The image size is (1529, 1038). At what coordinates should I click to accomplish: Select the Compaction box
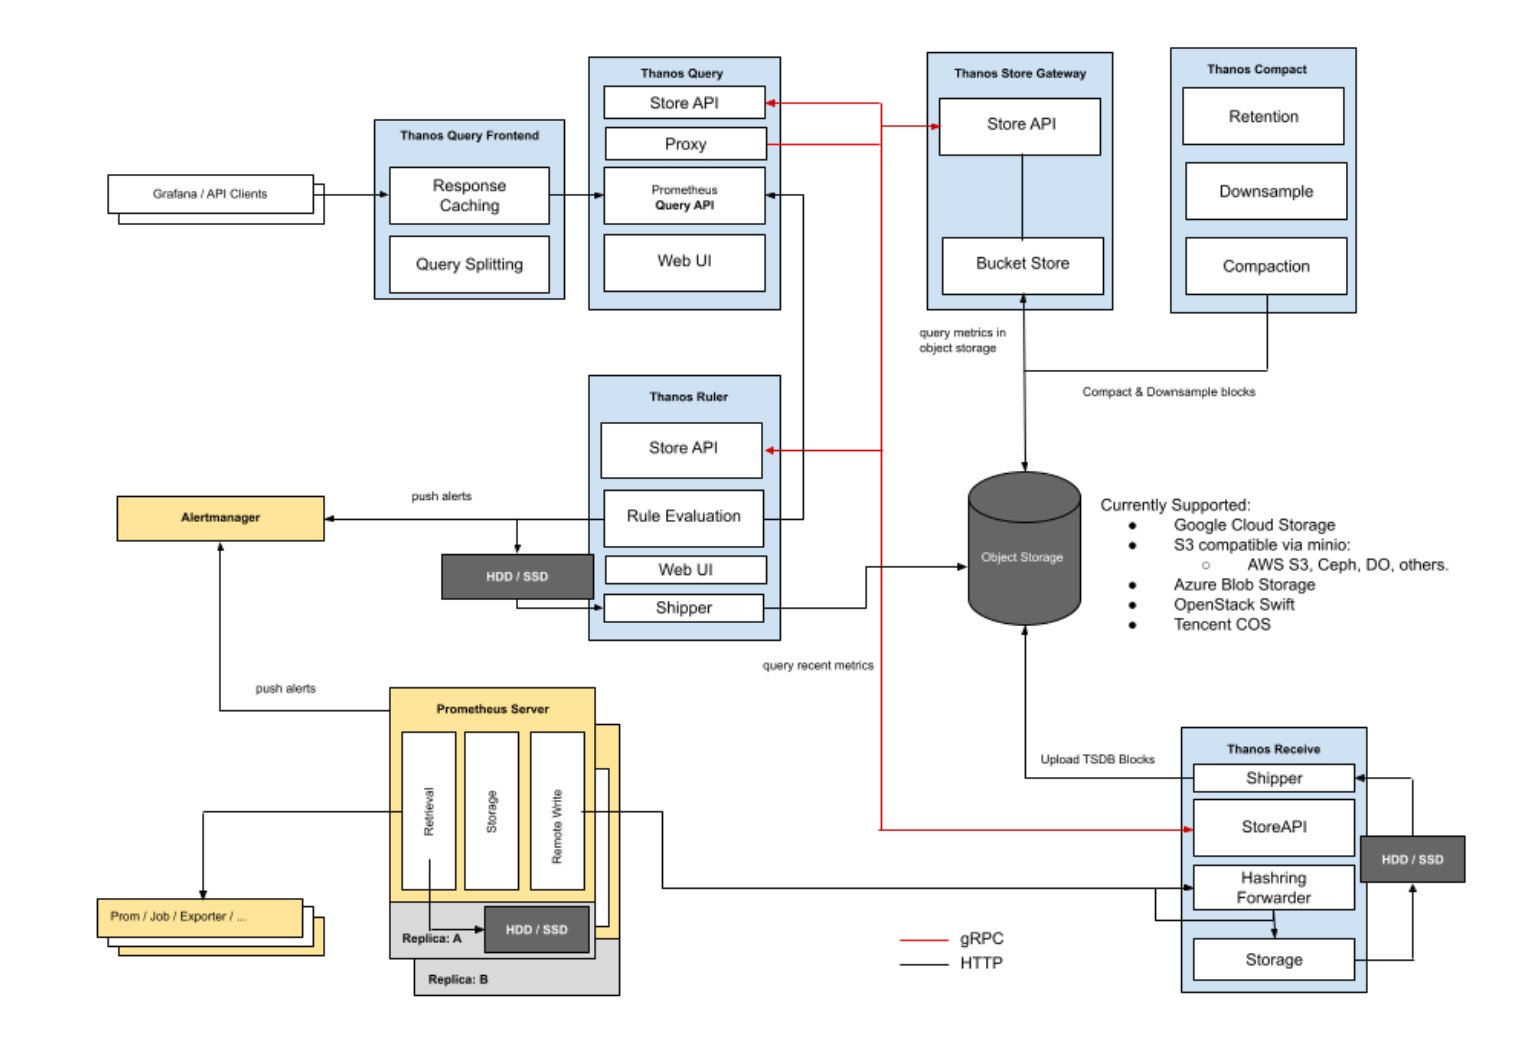[1266, 266]
